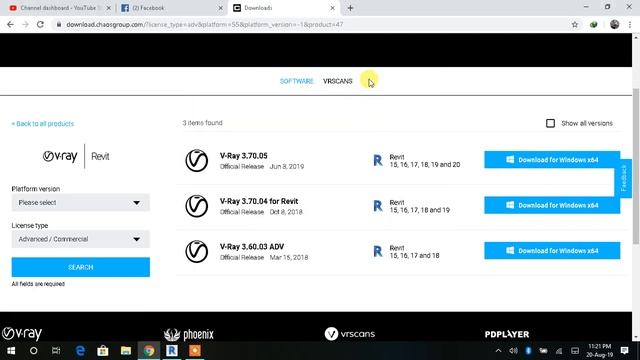Open orange recorder app in taskbar
The image size is (640, 360).
click(195, 351)
